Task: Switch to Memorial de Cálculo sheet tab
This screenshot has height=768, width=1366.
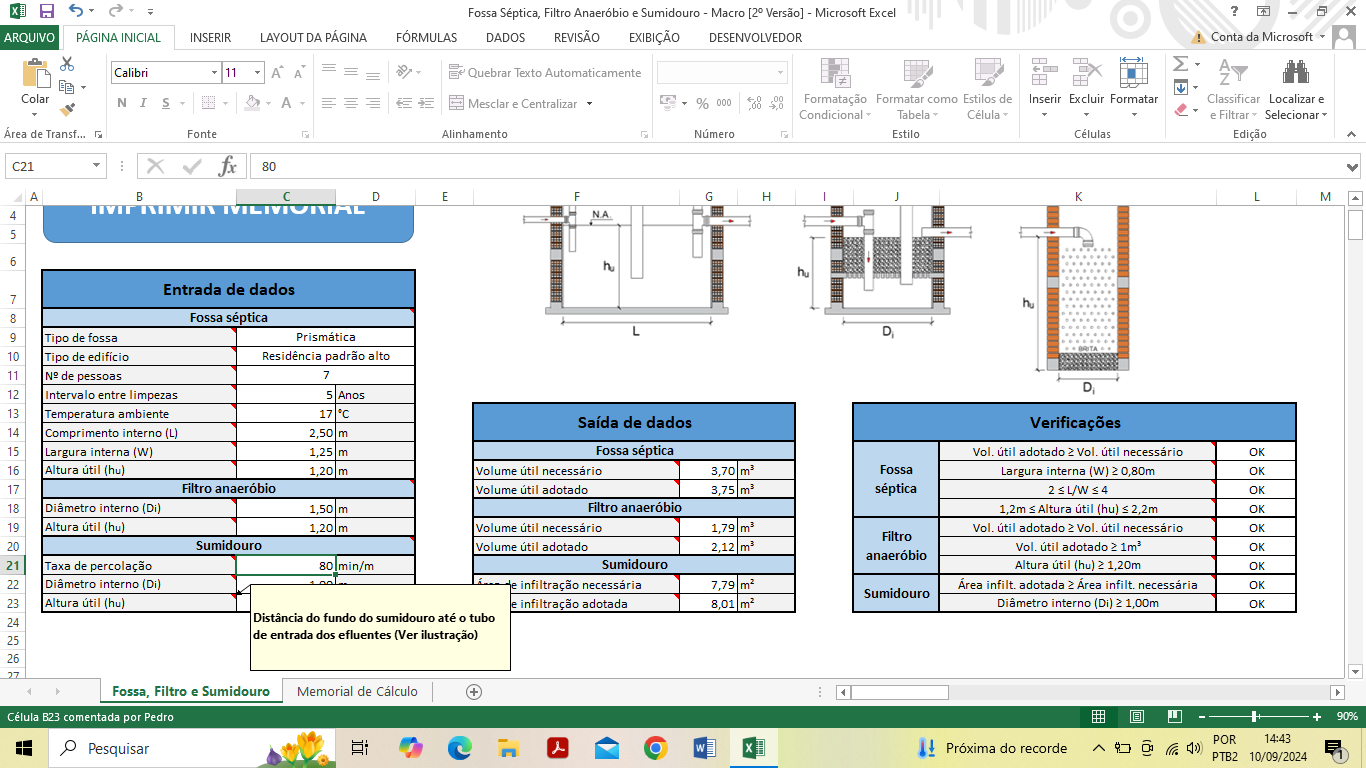Action: pyautogui.click(x=357, y=691)
